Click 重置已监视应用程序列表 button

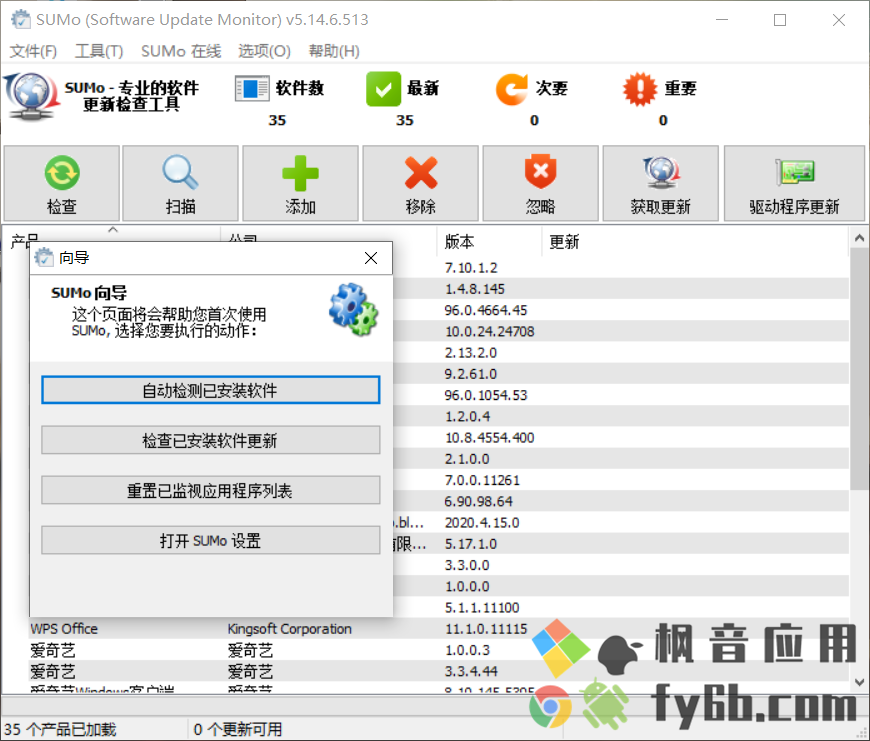tap(211, 490)
